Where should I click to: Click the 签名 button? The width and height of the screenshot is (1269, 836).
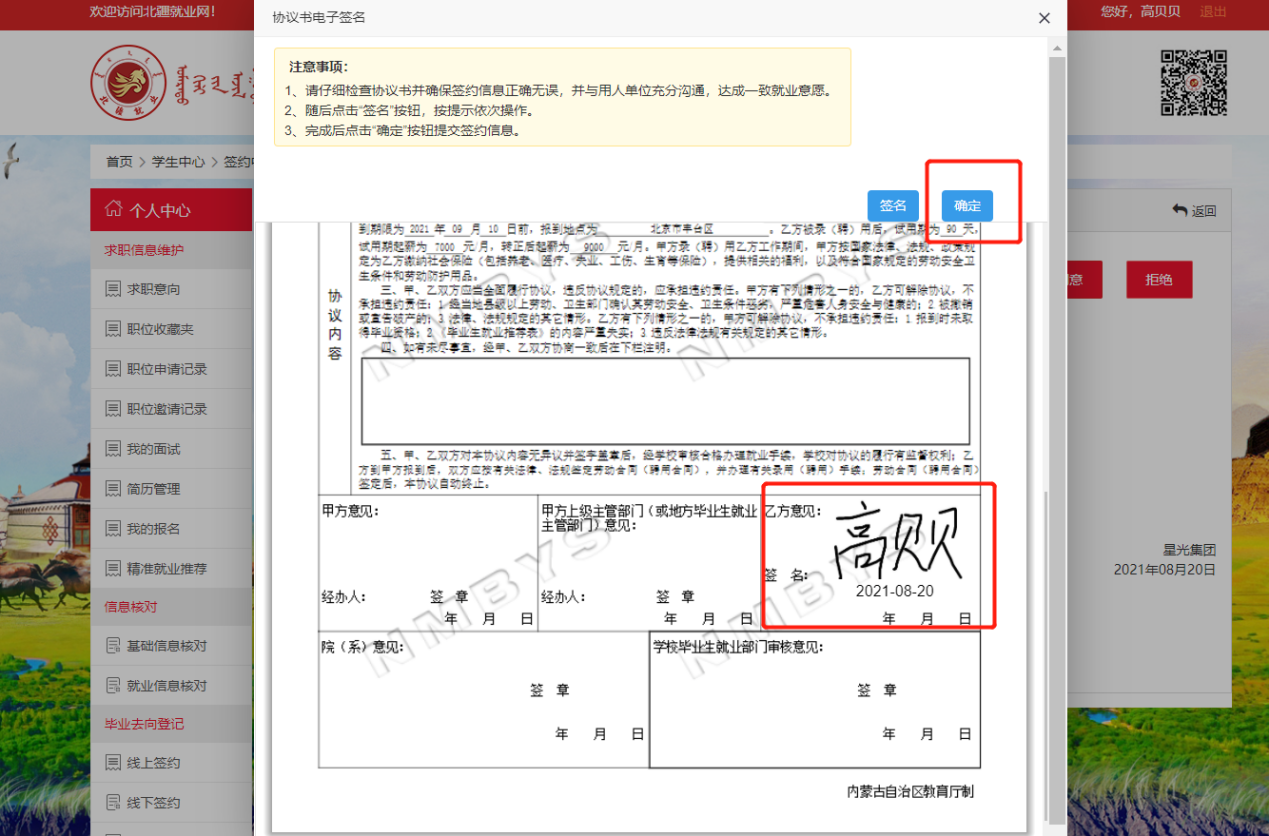coord(892,205)
